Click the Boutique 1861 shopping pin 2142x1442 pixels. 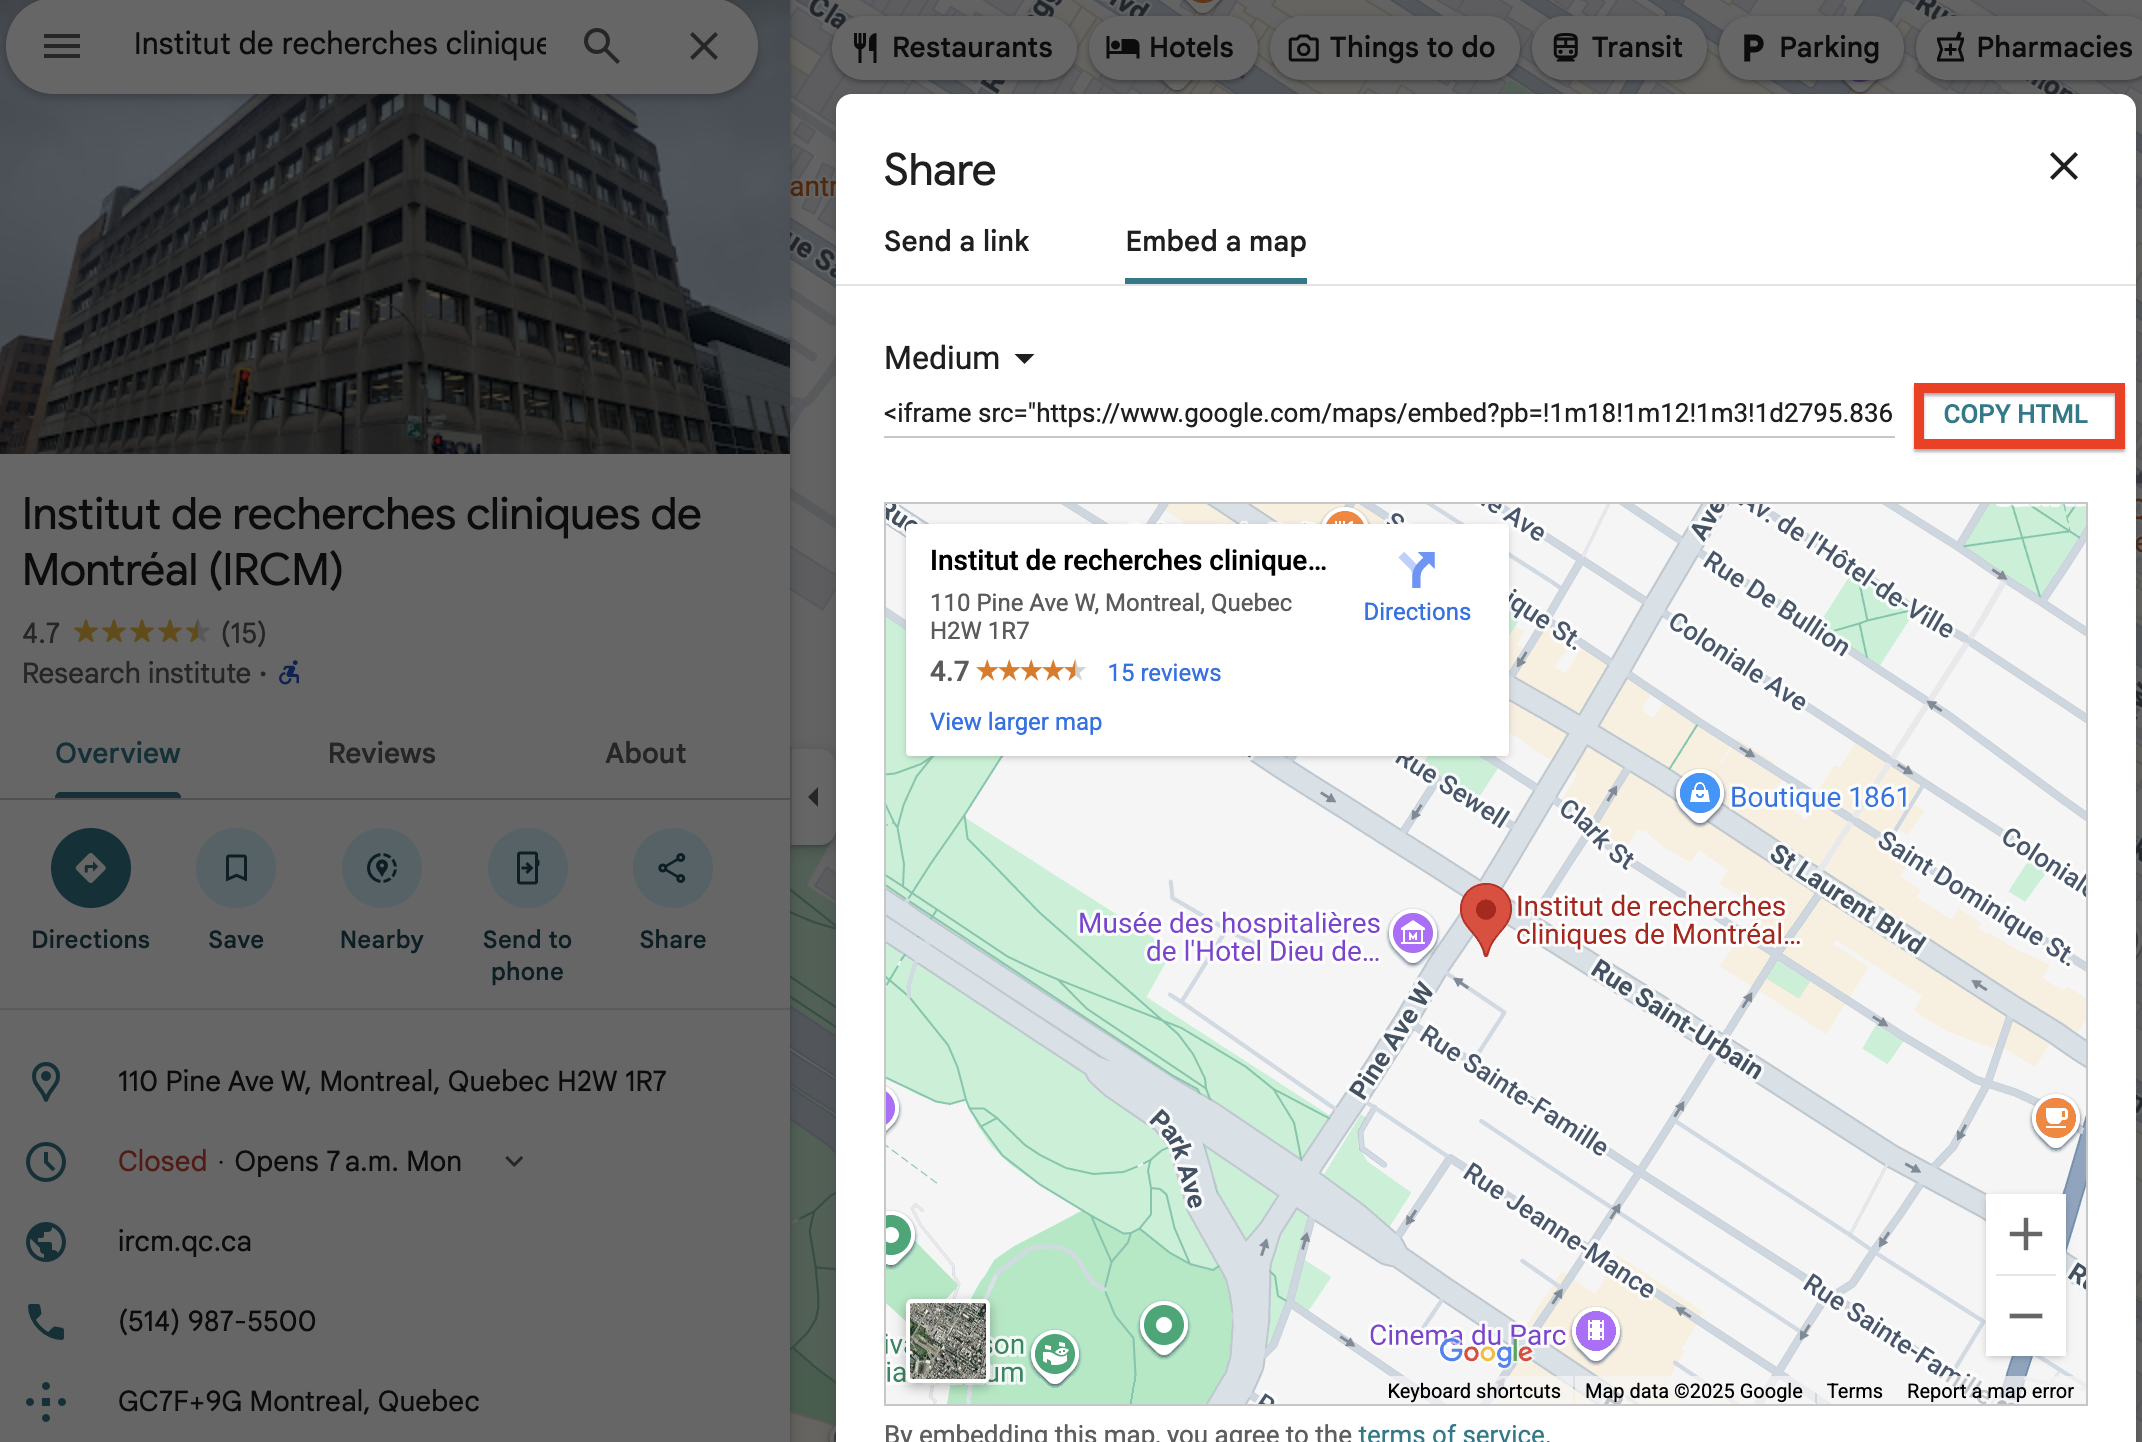click(x=1698, y=795)
